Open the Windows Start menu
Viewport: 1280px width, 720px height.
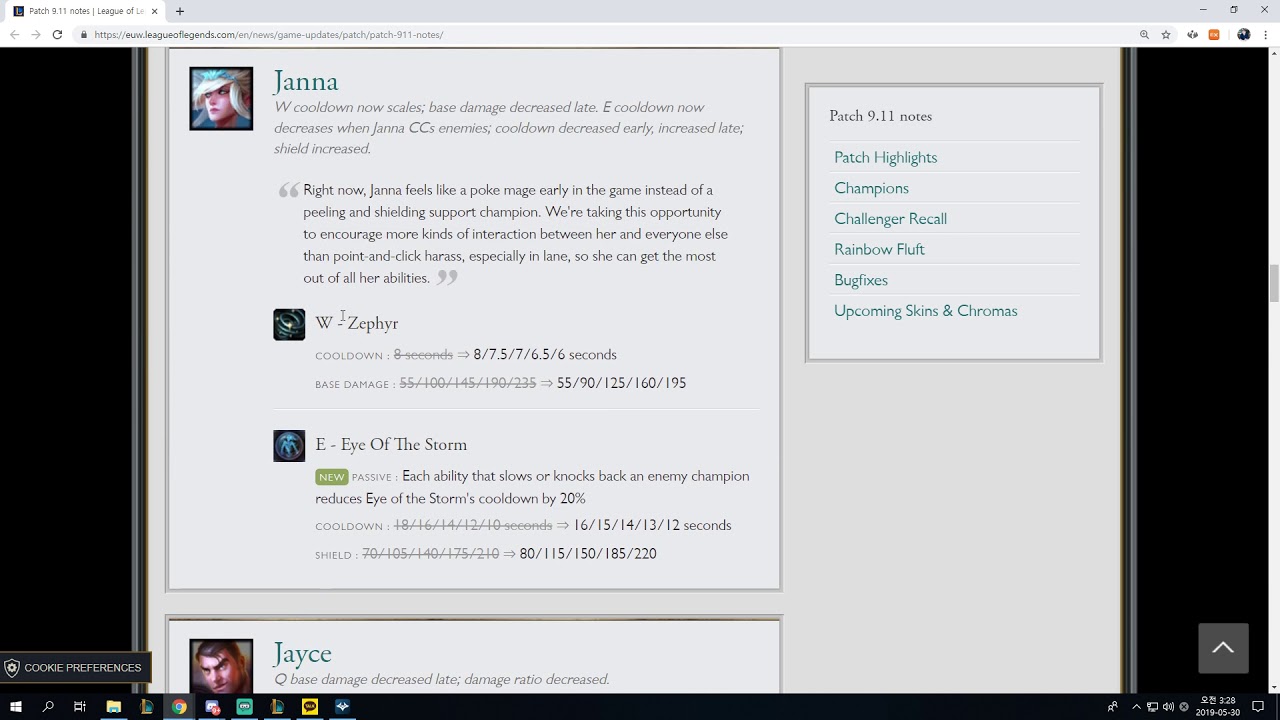tap(16, 707)
